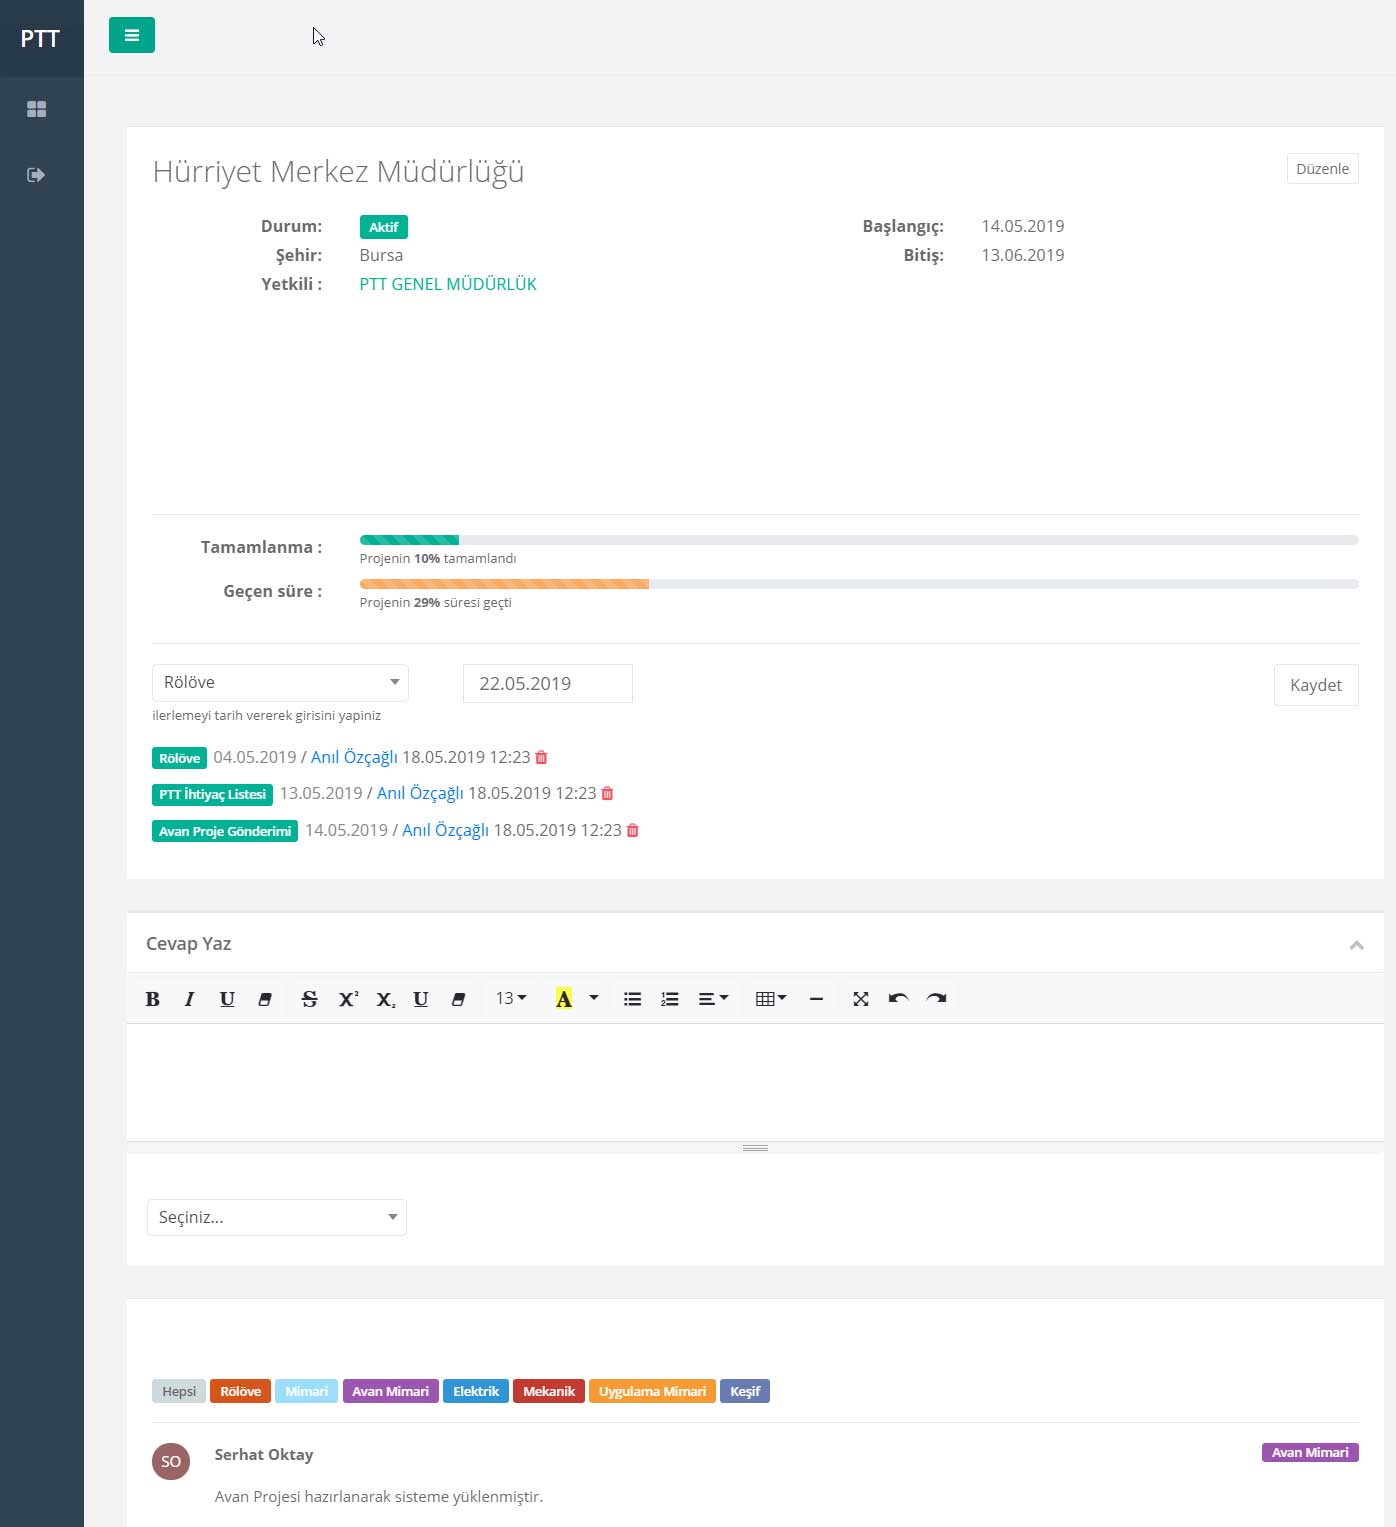Screen dimensions: 1396x1527
Task: Undo the last editor action
Action: pyautogui.click(x=898, y=999)
